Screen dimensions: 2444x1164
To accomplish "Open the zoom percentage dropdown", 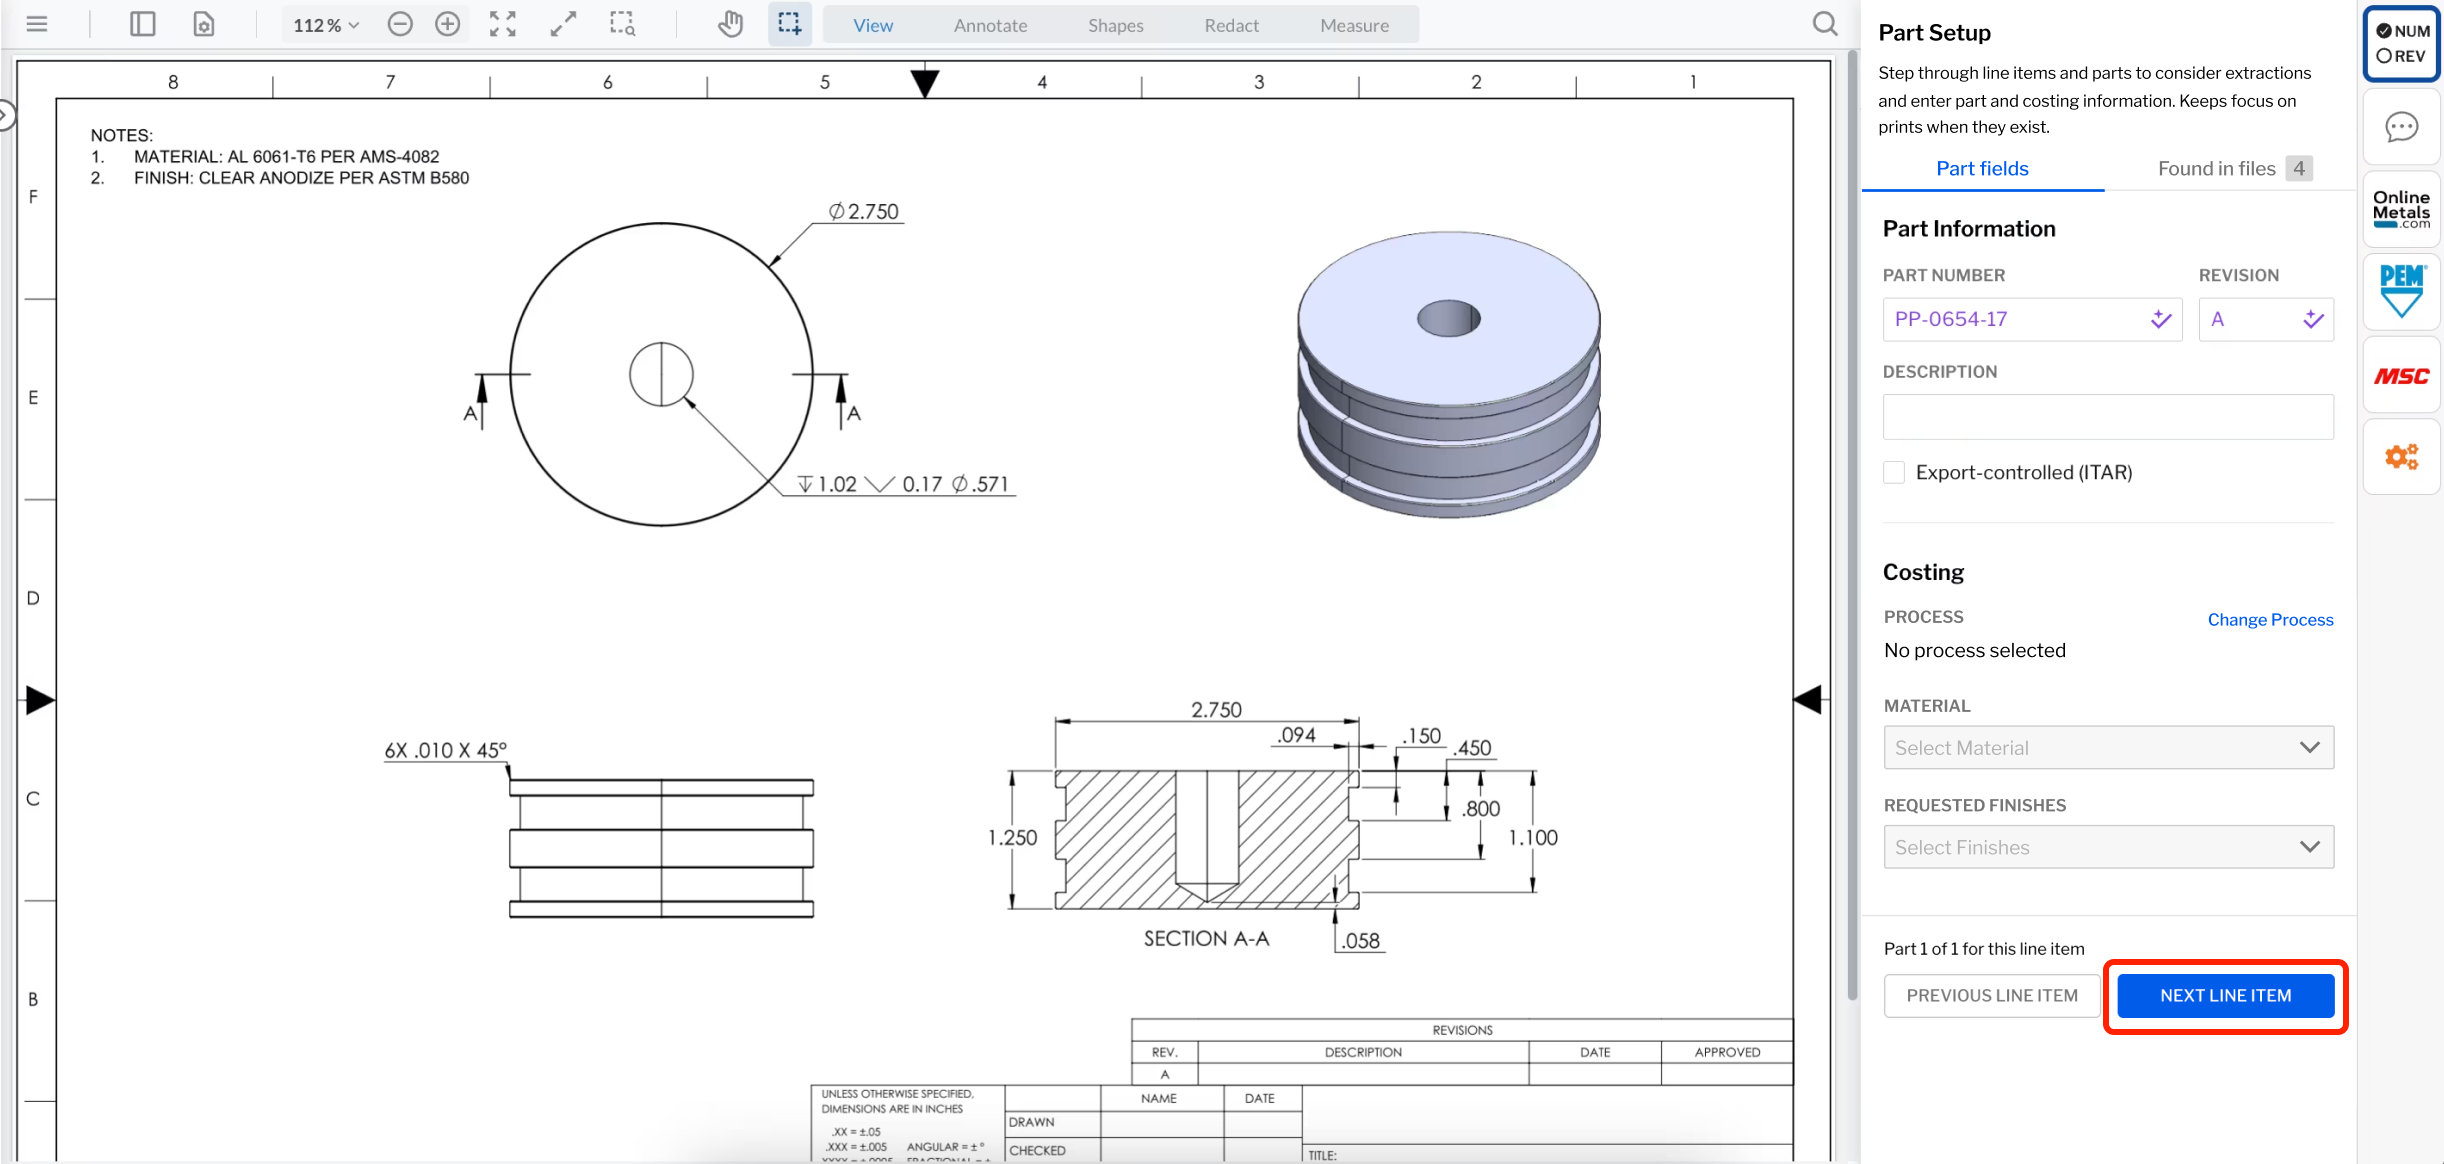I will (324, 24).
